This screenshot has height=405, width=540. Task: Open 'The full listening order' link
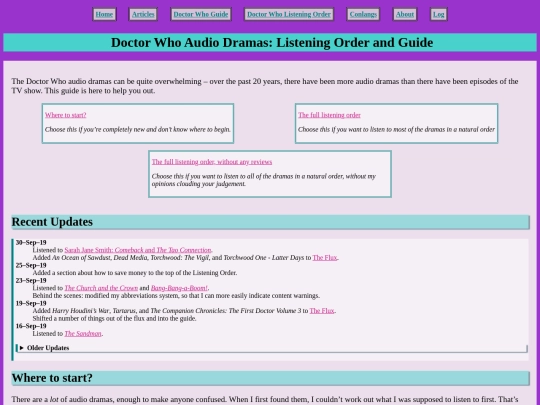click(329, 115)
